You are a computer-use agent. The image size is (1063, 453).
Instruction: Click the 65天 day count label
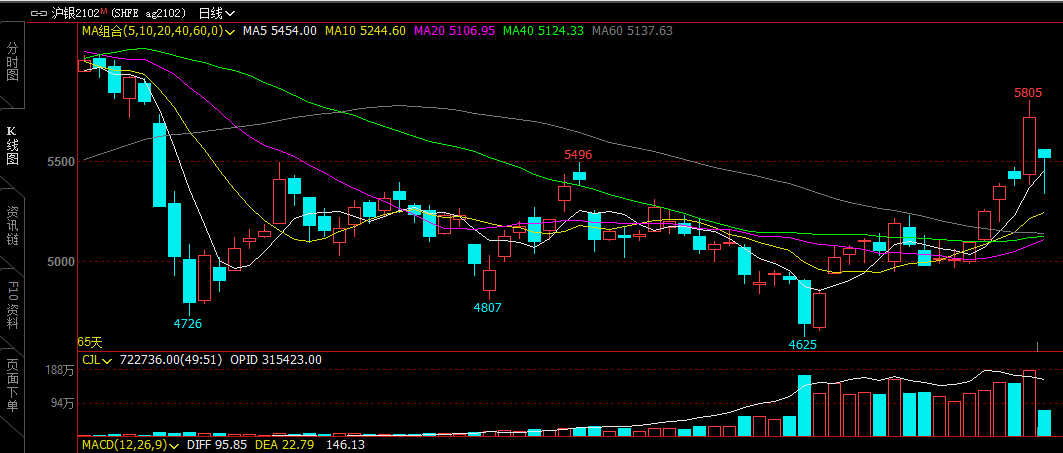click(89, 342)
